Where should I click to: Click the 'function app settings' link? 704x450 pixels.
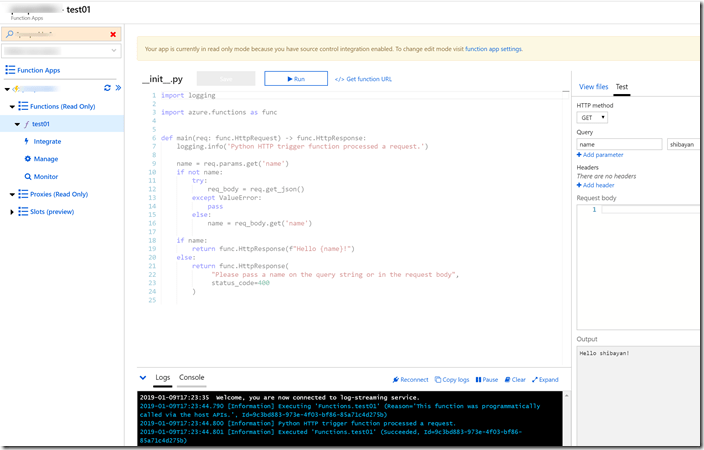[x=494, y=48]
